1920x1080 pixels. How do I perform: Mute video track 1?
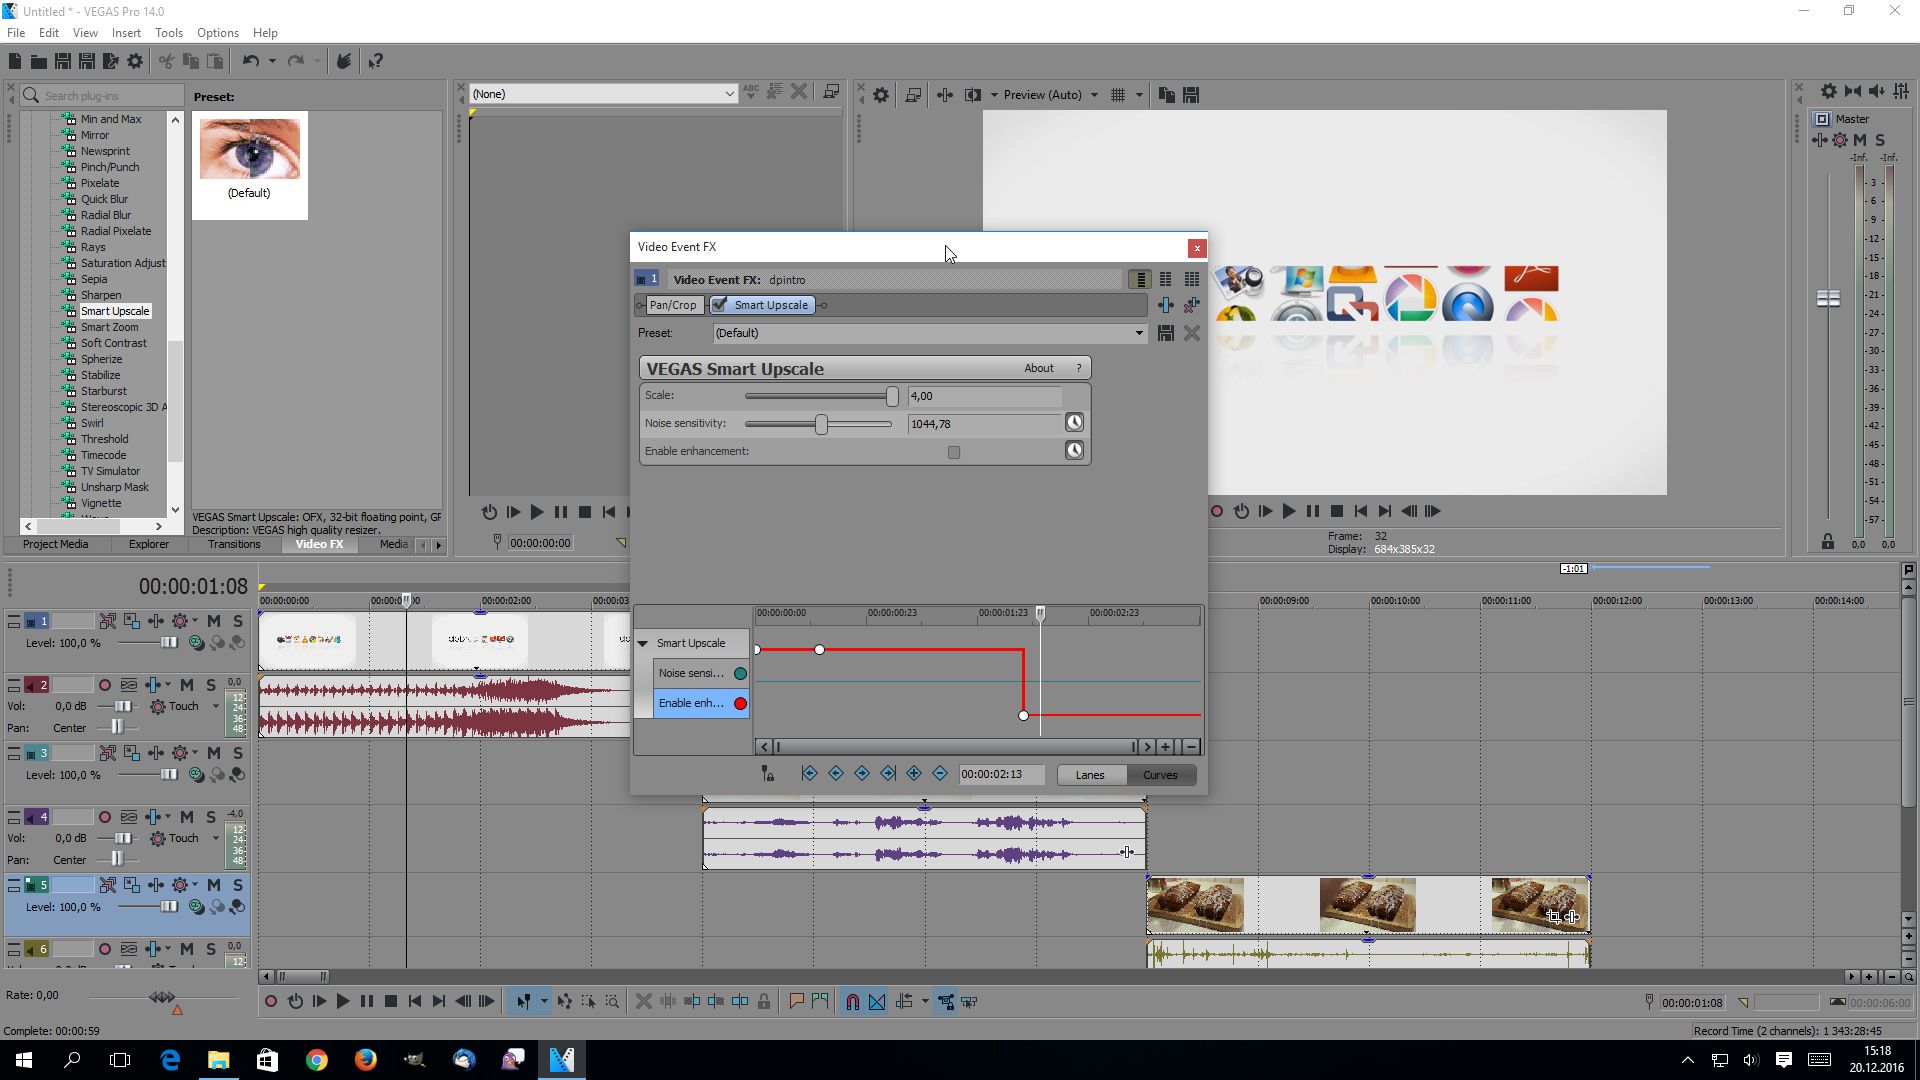pos(213,621)
